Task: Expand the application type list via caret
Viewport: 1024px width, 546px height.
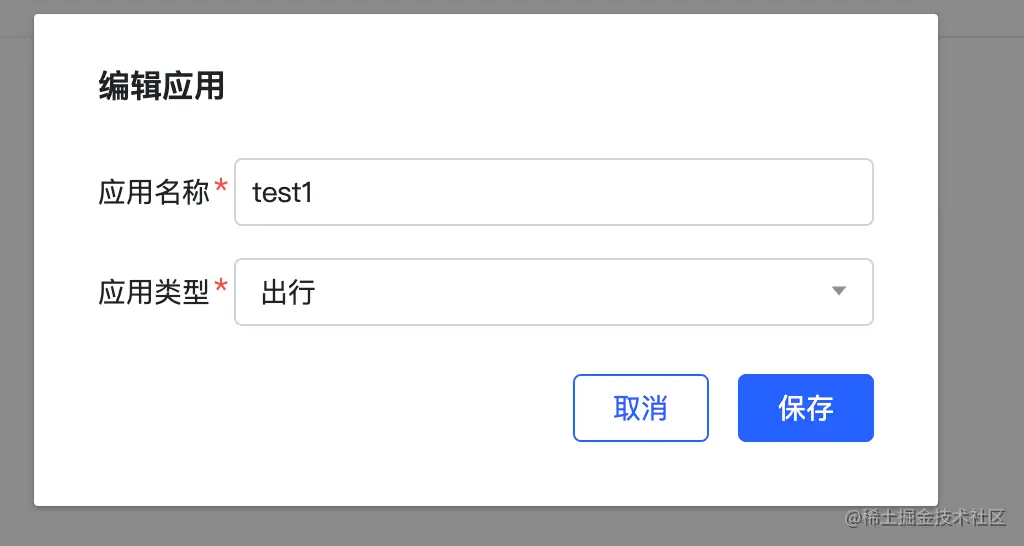Action: 839,291
